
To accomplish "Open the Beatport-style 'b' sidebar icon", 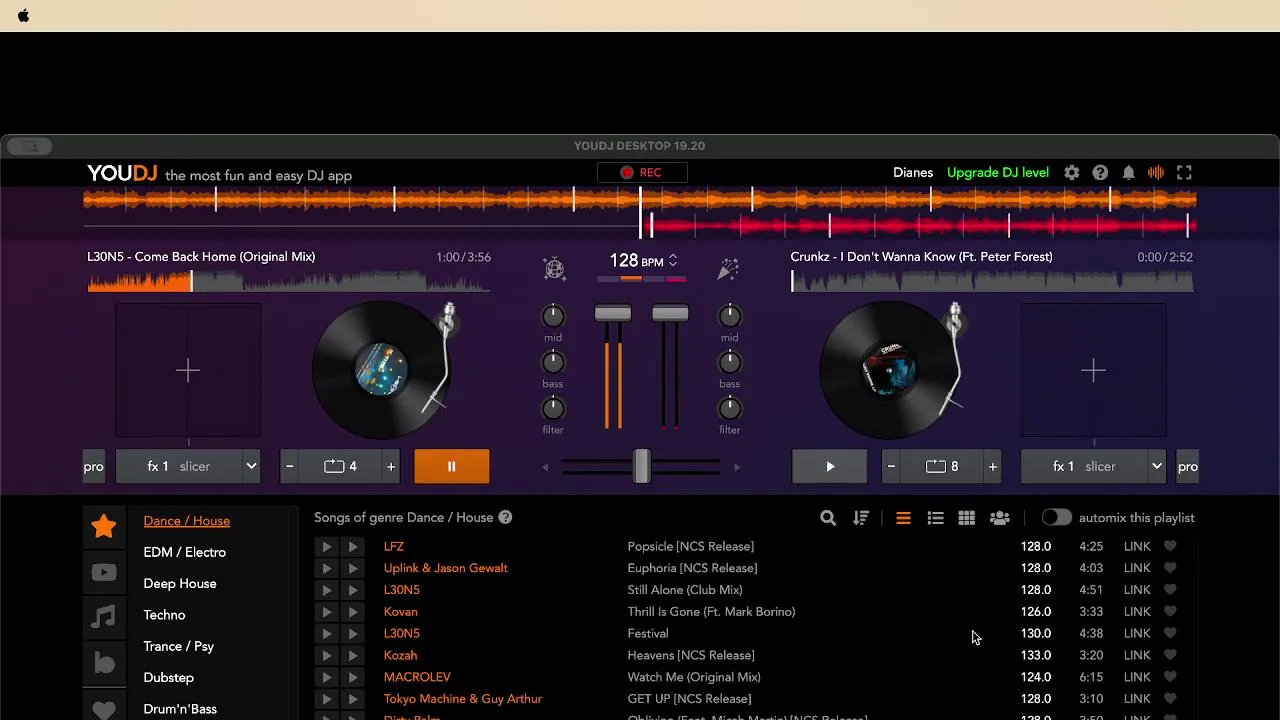I will click(x=104, y=663).
